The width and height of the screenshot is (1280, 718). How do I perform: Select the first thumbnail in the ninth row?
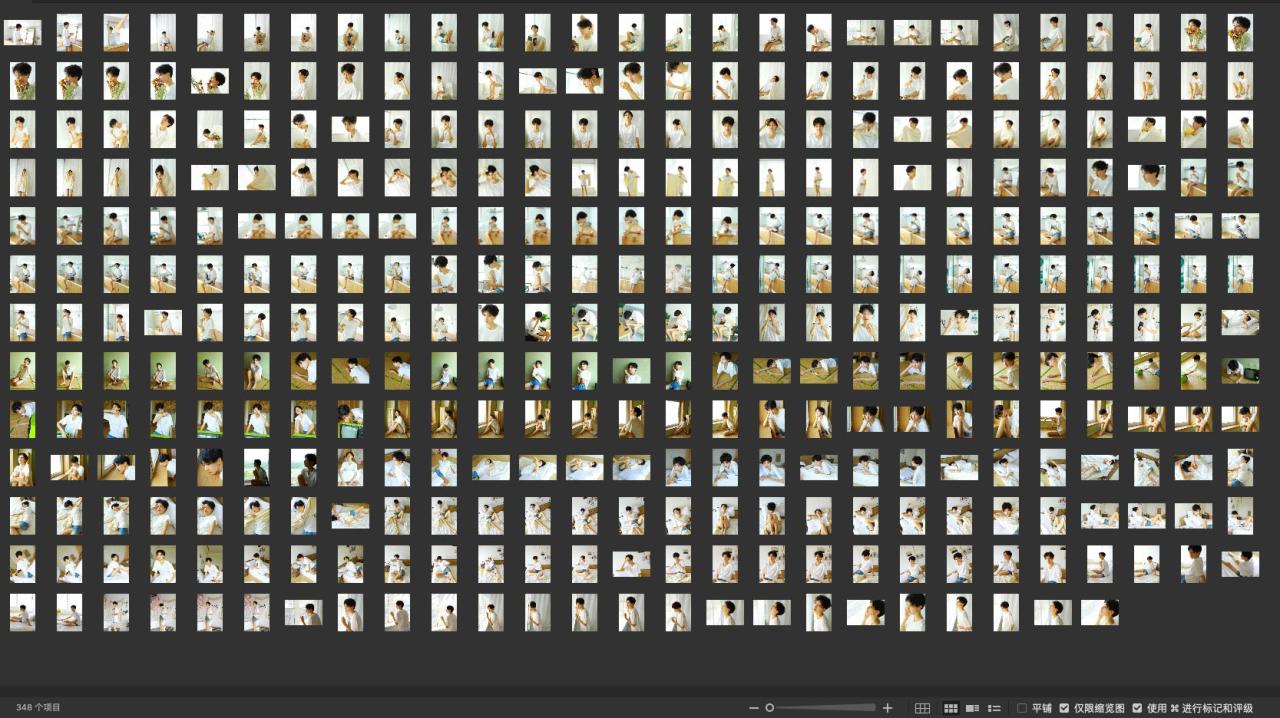[22, 419]
